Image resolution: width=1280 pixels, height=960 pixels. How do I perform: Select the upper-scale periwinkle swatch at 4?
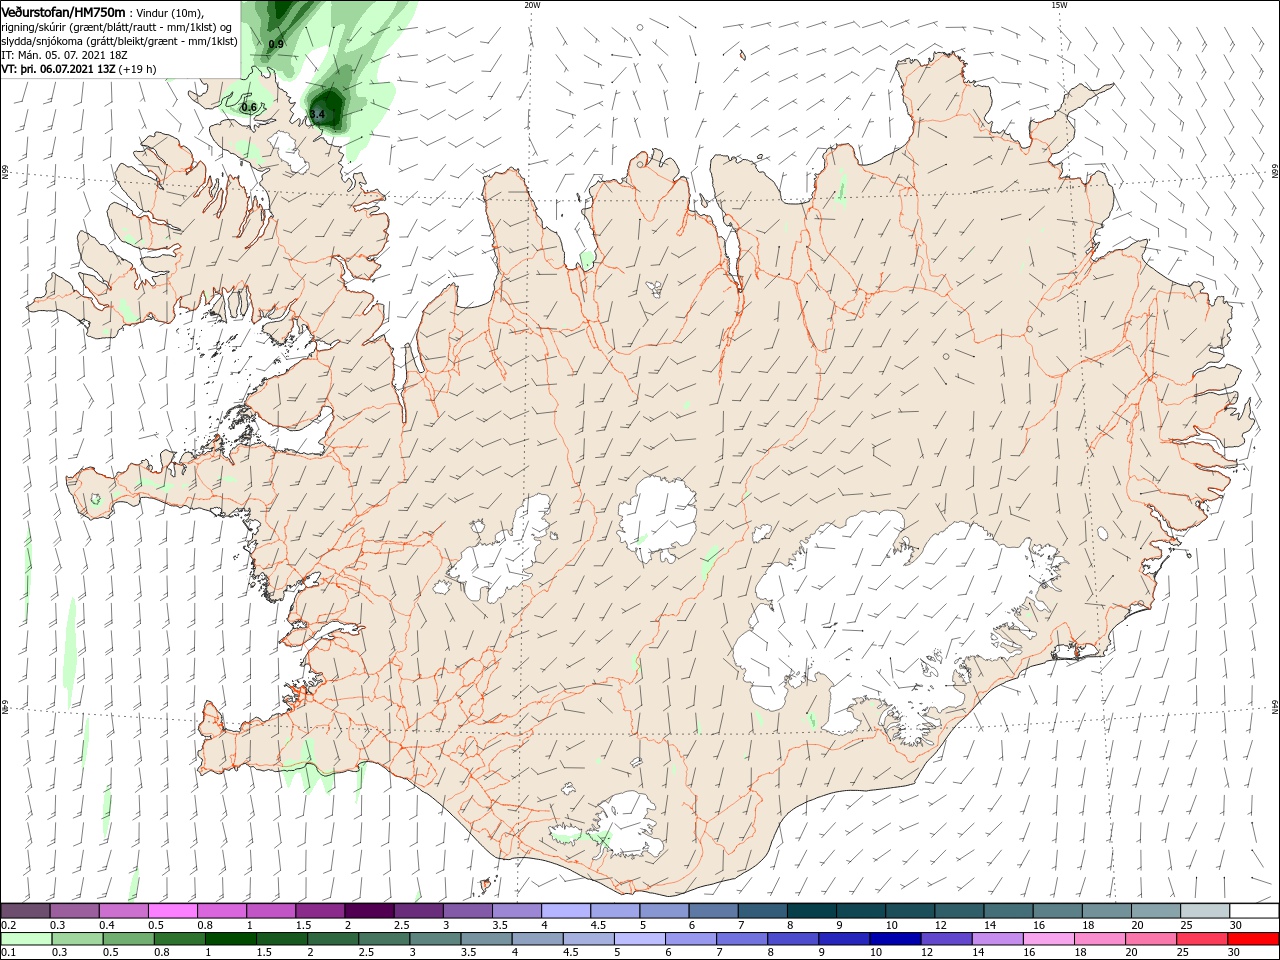click(x=564, y=911)
